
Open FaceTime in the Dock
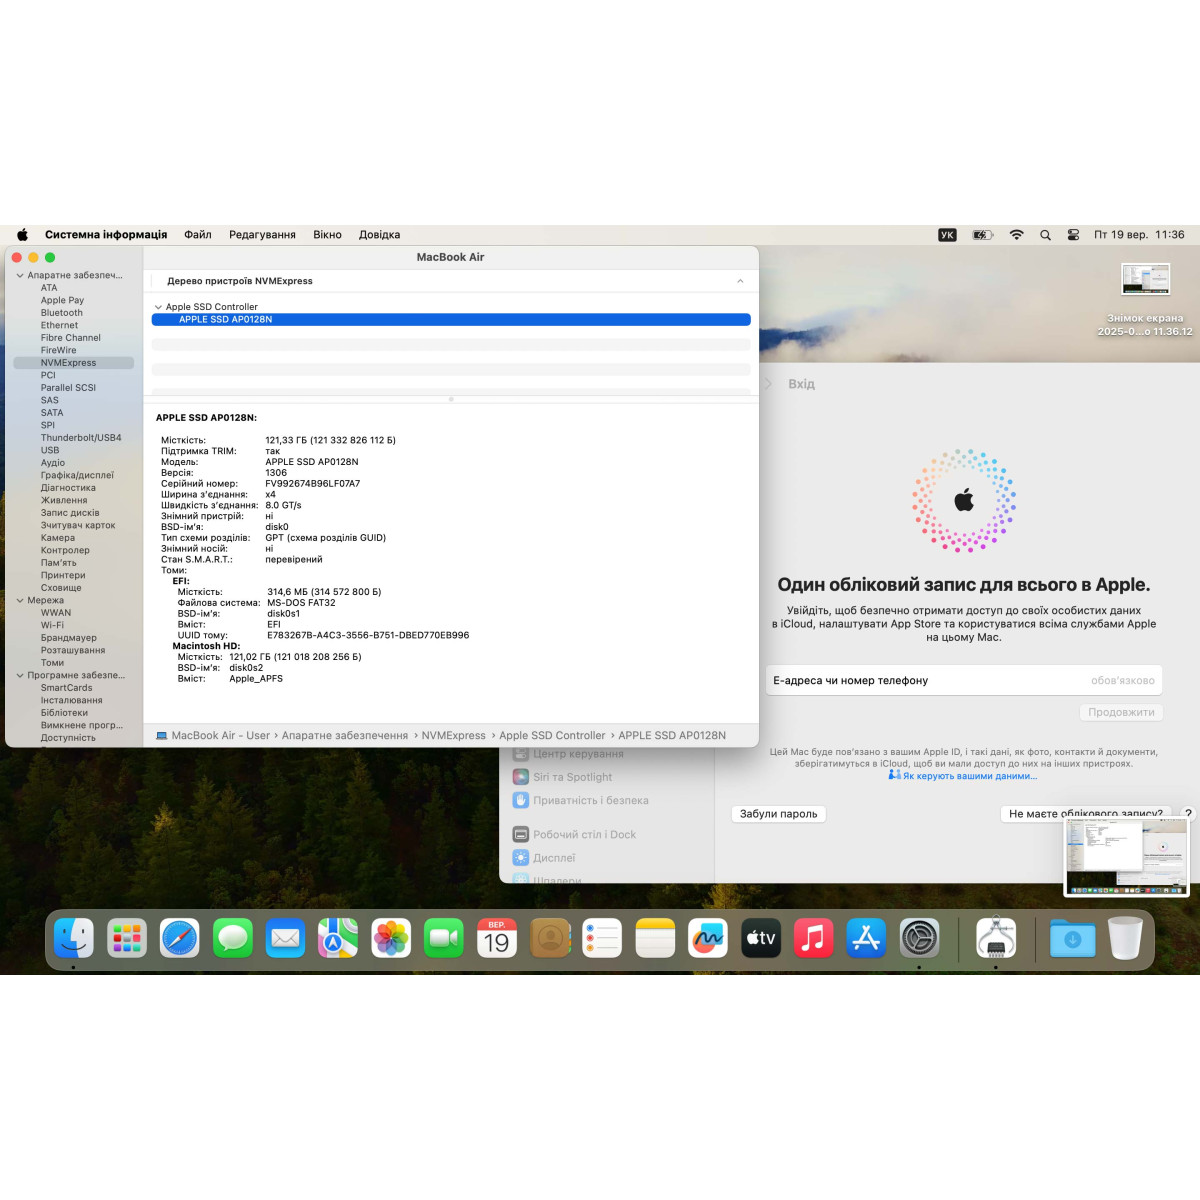(444, 938)
